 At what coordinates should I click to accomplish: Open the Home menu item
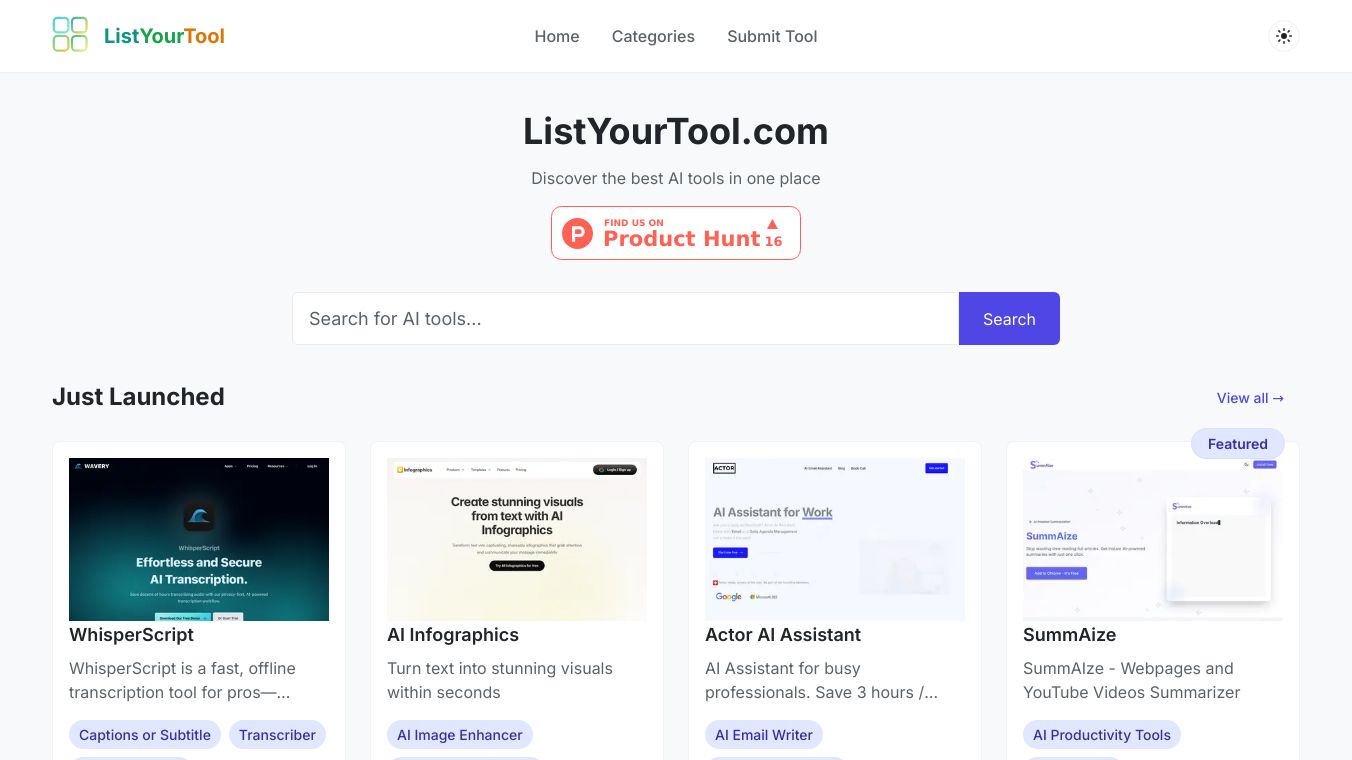click(x=557, y=36)
